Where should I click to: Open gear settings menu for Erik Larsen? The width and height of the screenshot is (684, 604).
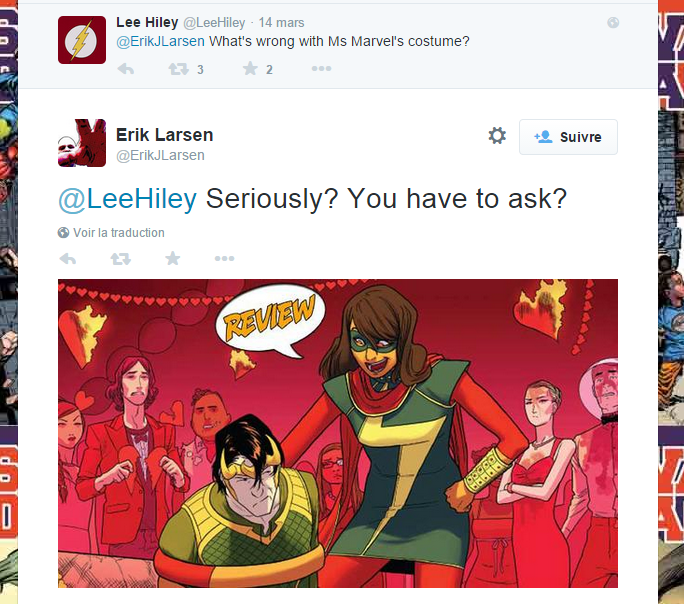click(x=497, y=136)
